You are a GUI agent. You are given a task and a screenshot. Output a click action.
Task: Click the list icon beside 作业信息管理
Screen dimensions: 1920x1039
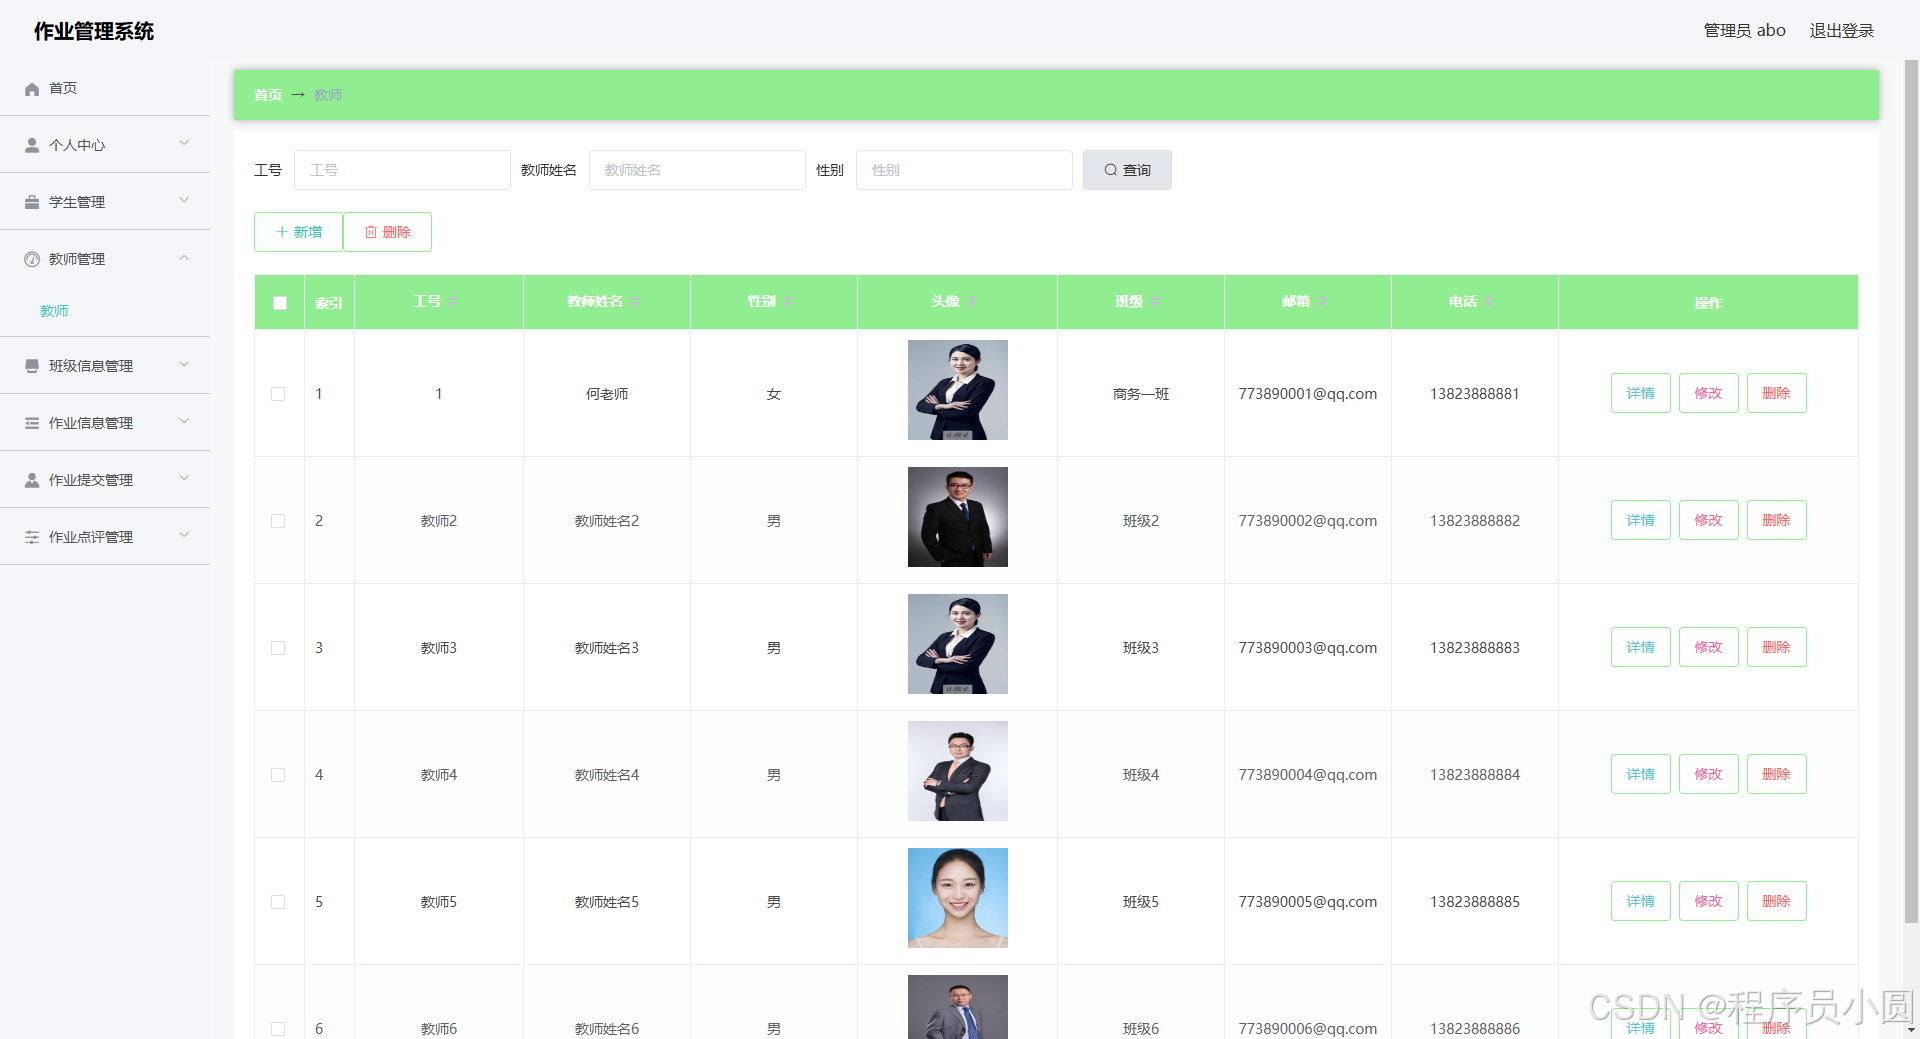(32, 424)
